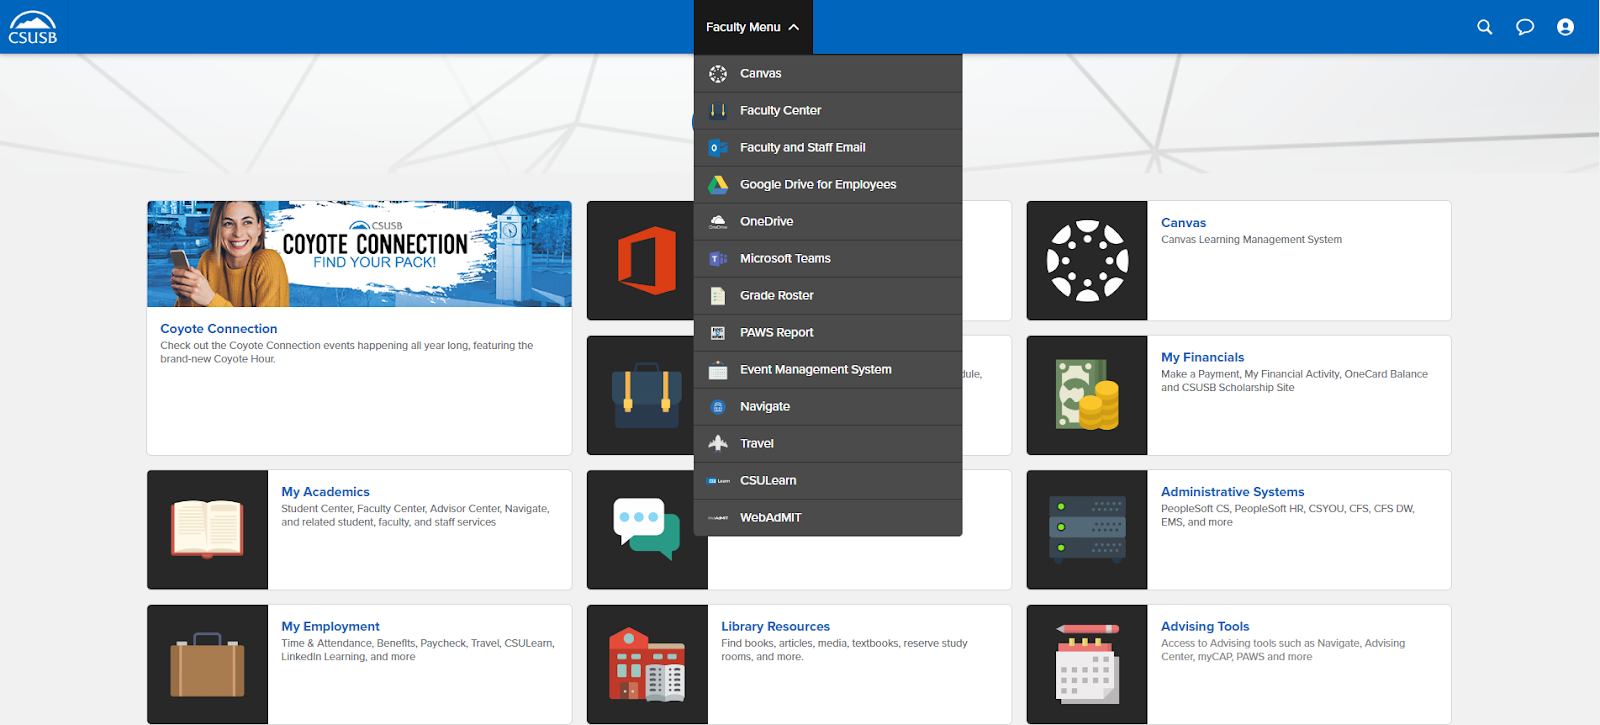Click the PAWS Report icon

[718, 333]
